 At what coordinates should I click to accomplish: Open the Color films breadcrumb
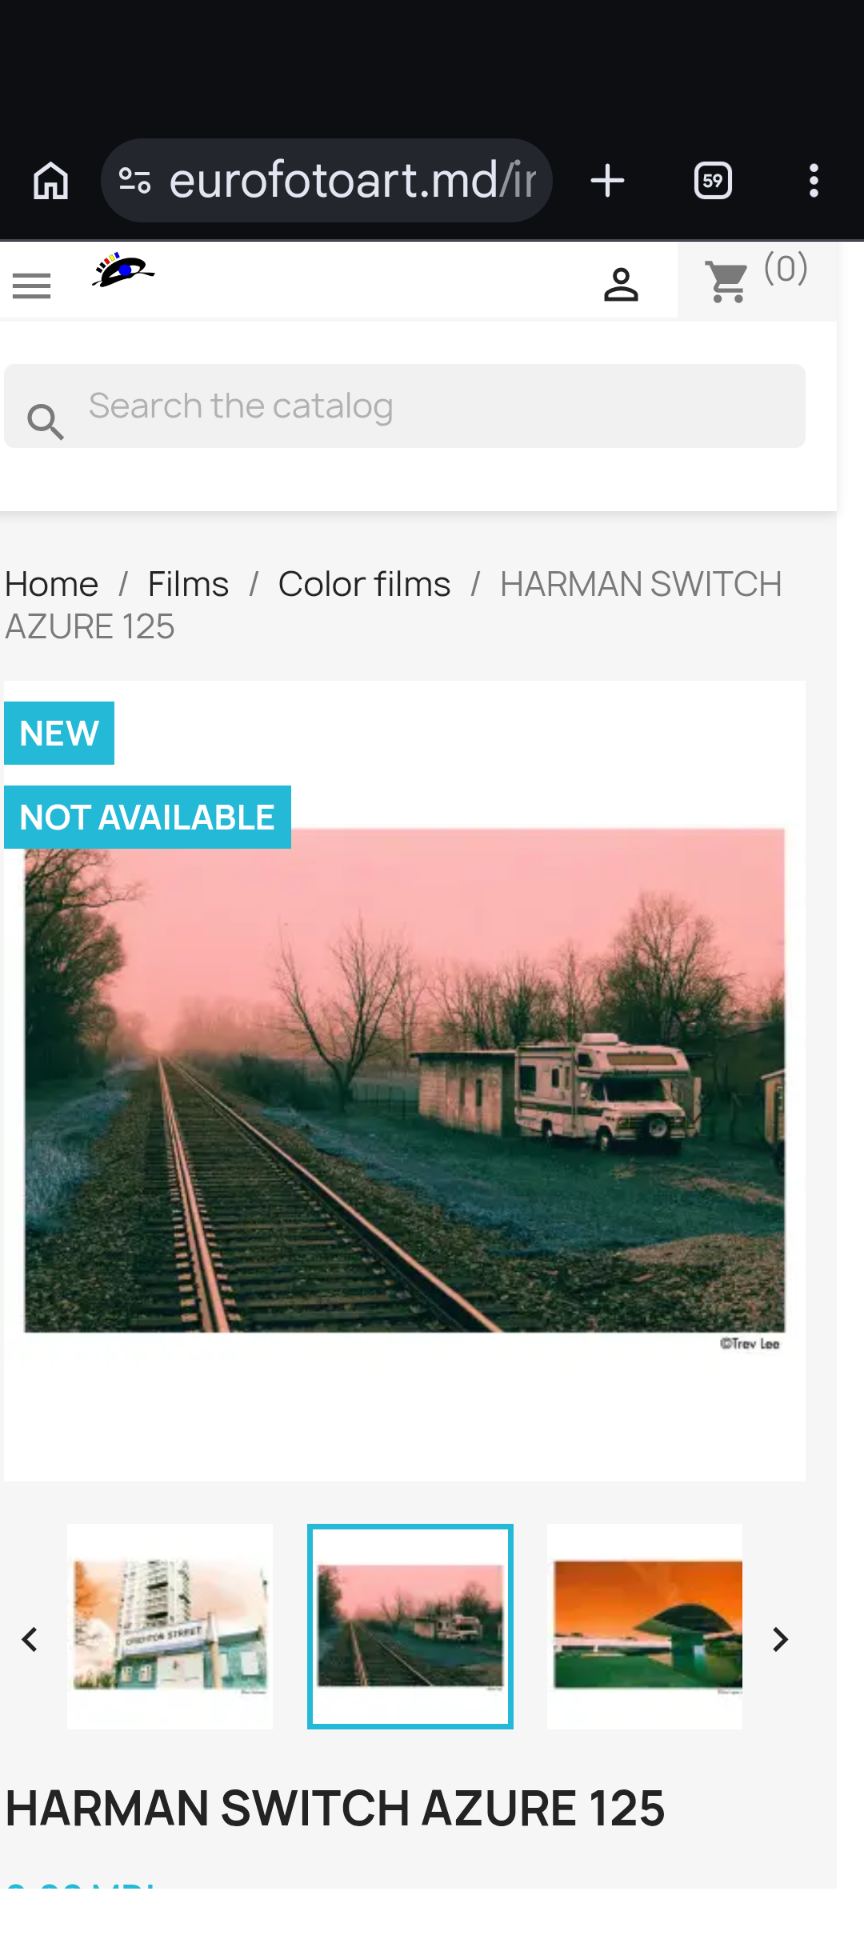pyautogui.click(x=364, y=584)
